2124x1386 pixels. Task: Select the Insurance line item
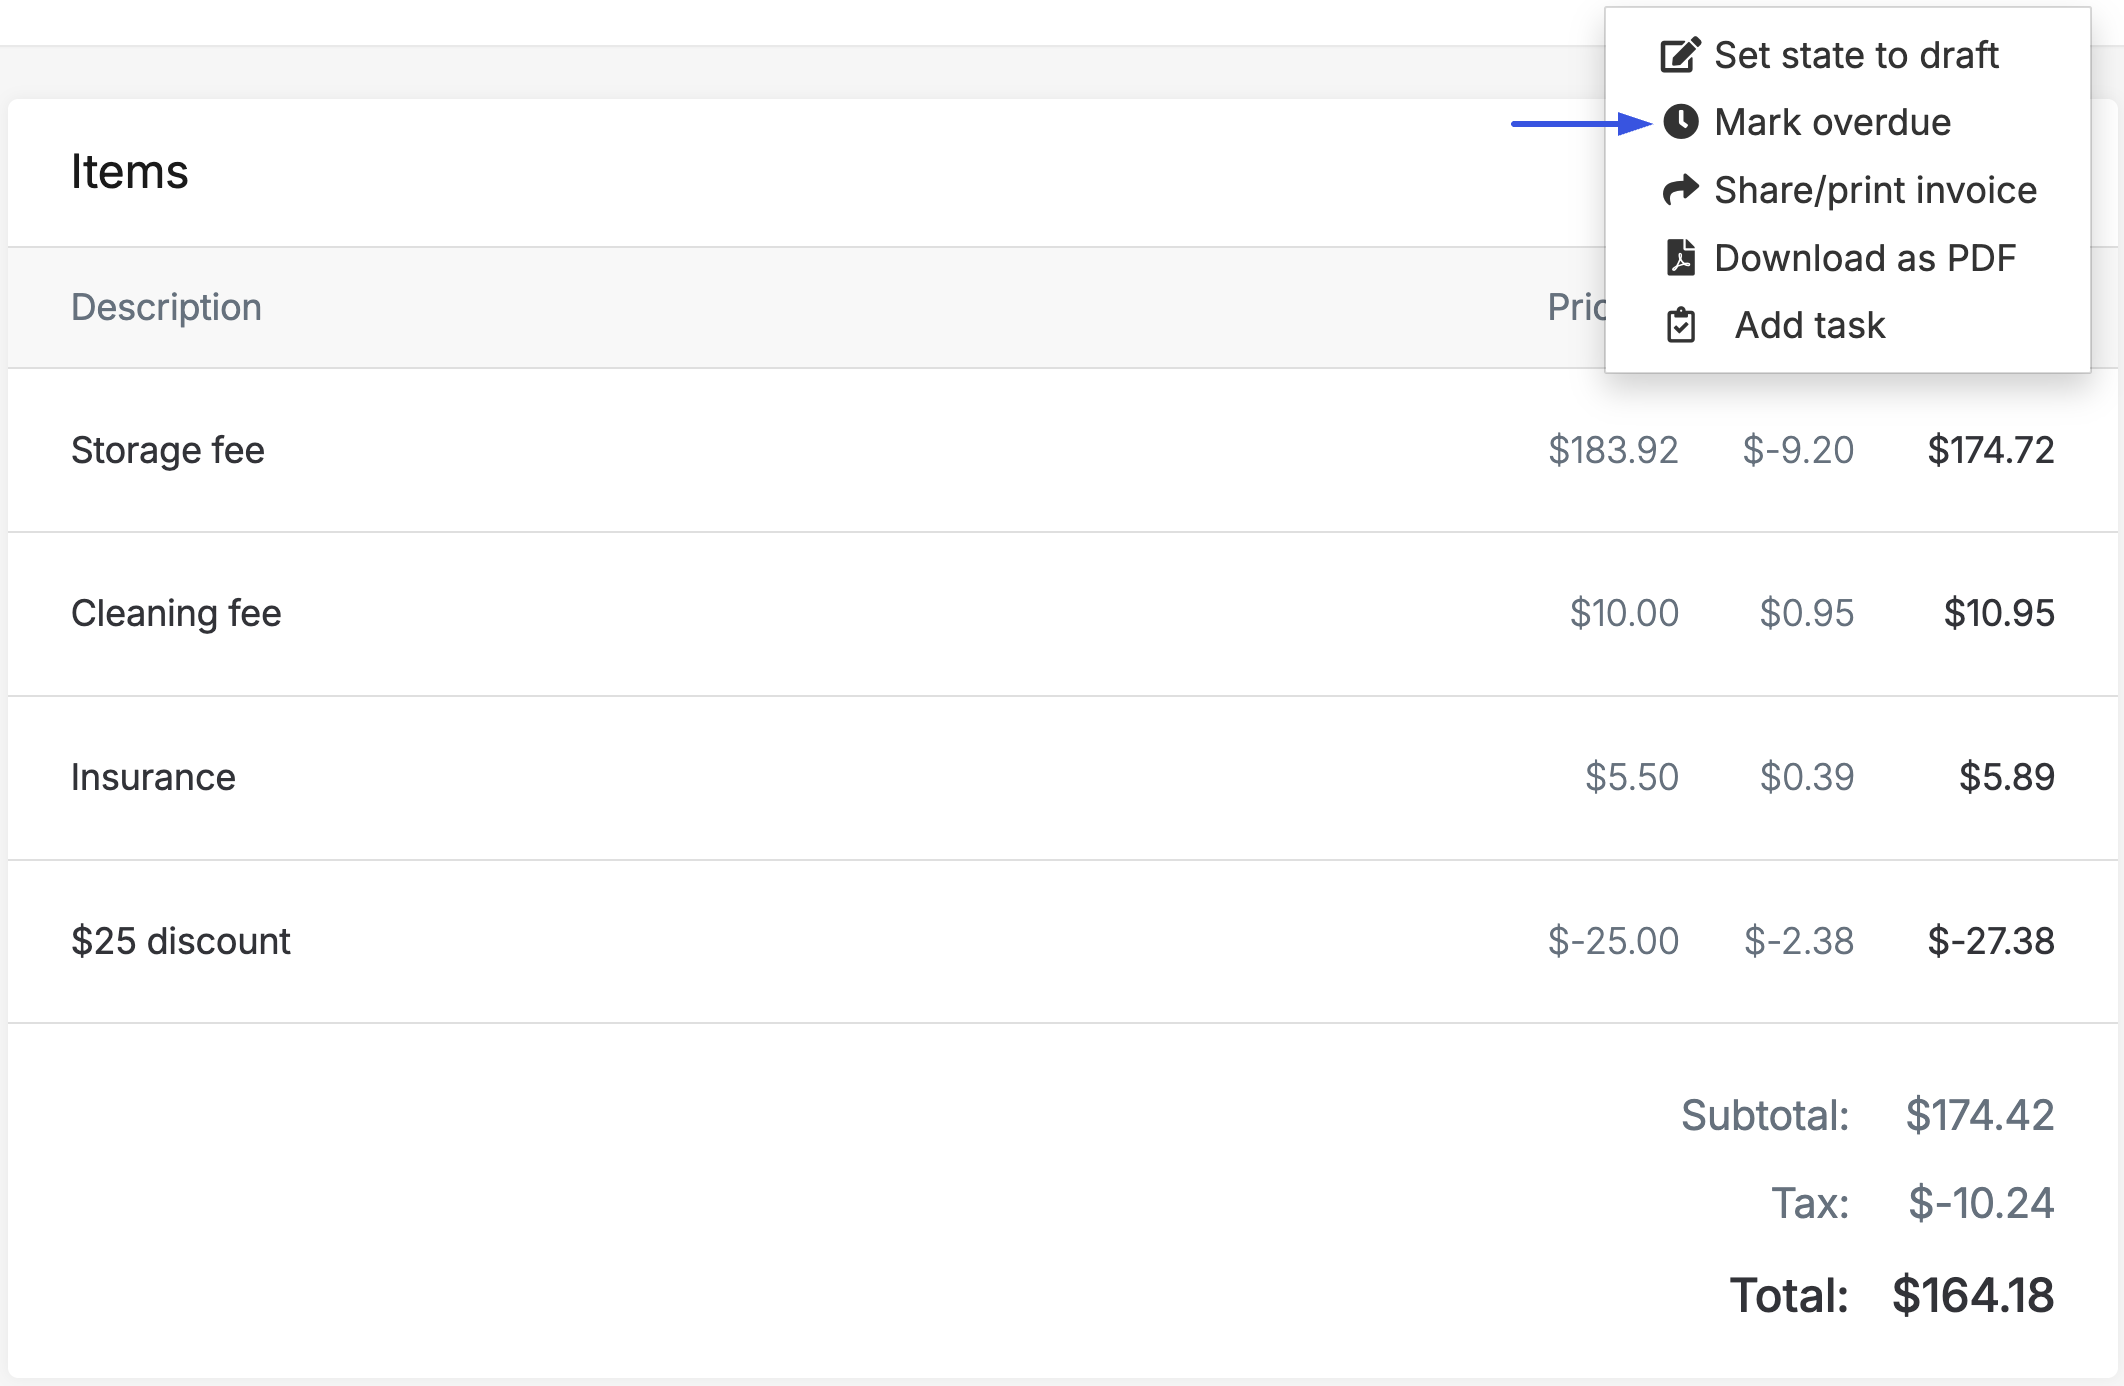[1062, 777]
